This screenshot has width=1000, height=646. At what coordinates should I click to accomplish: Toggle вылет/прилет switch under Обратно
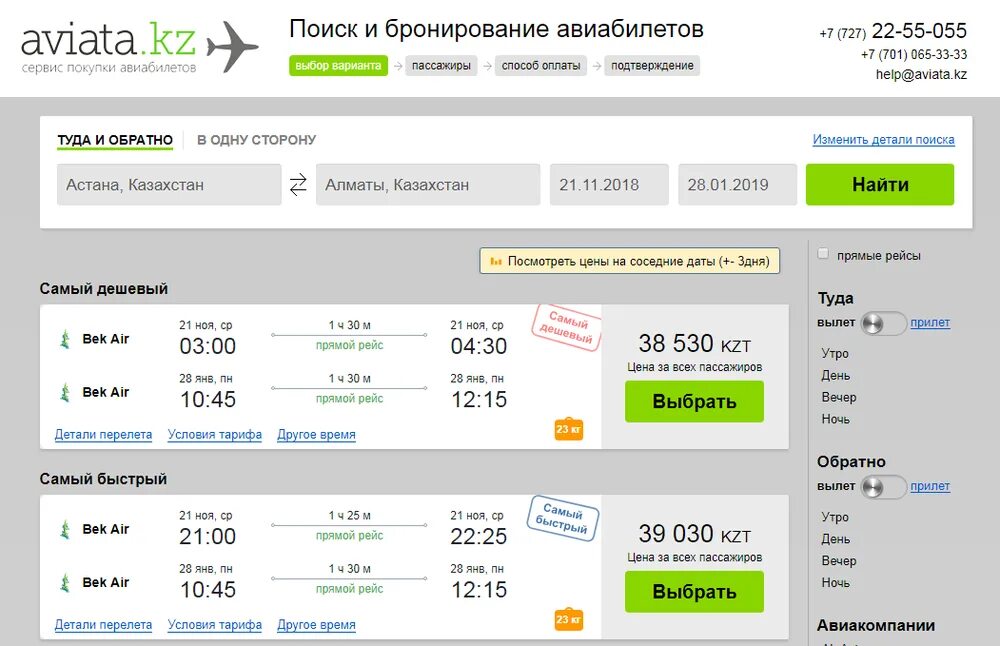coord(883,487)
